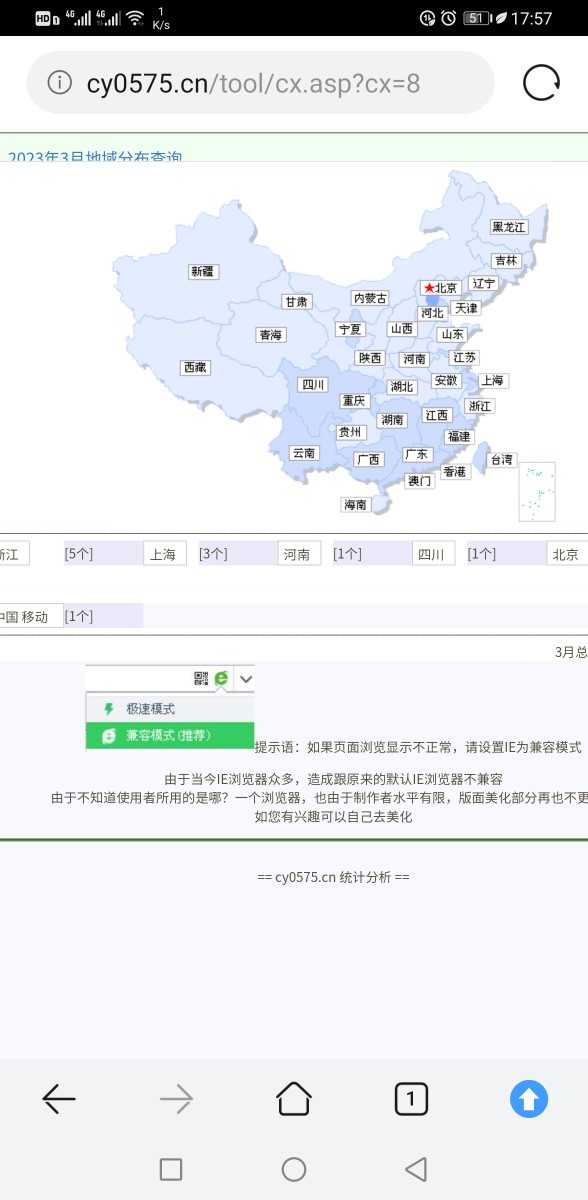The height and width of the screenshot is (1200, 588).
Task: Select 江西 label on the map
Action: [x=437, y=415]
